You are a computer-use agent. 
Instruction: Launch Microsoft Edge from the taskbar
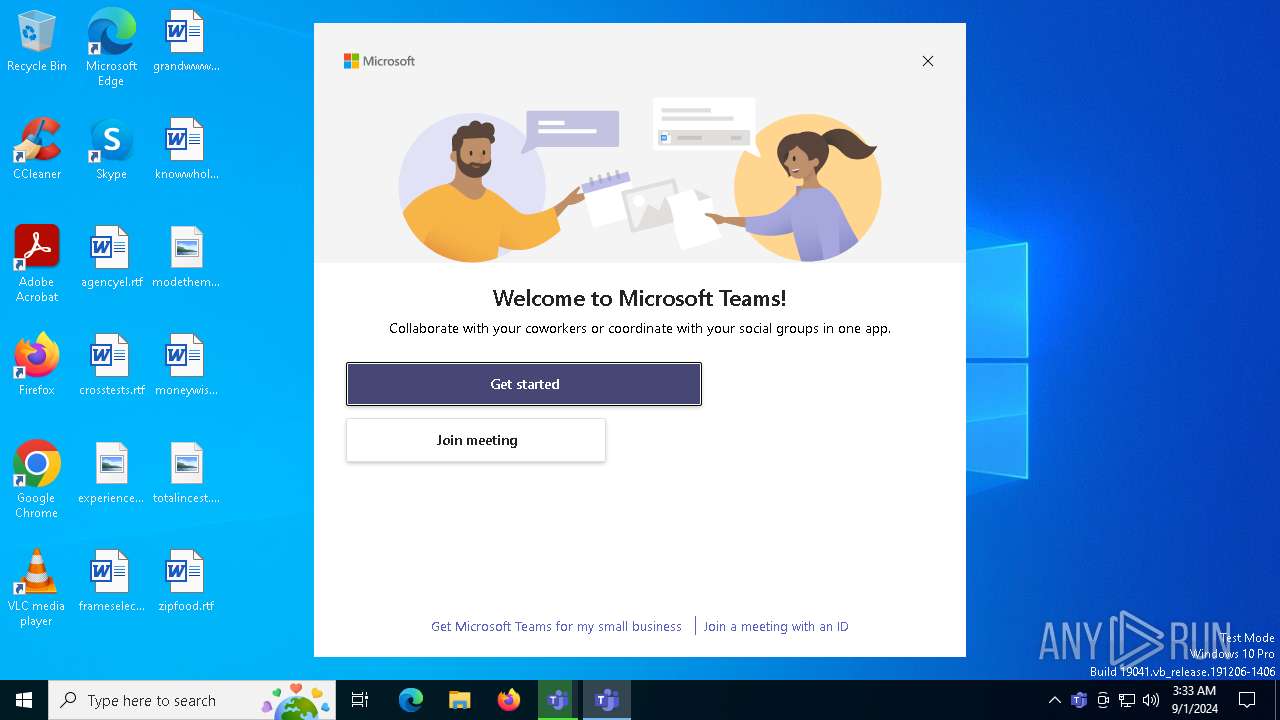pos(411,700)
